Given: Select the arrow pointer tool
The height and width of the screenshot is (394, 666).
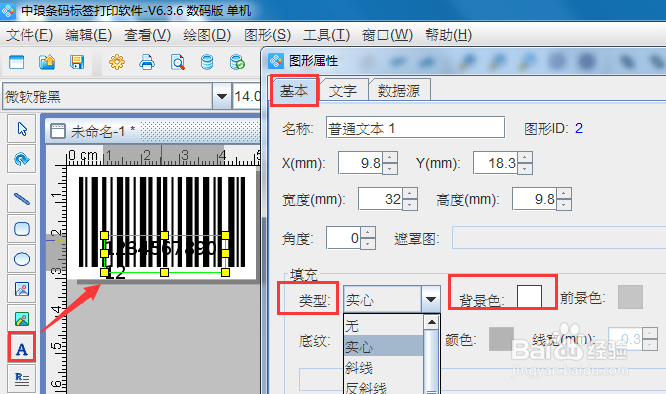Looking at the screenshot, I should coord(22,129).
